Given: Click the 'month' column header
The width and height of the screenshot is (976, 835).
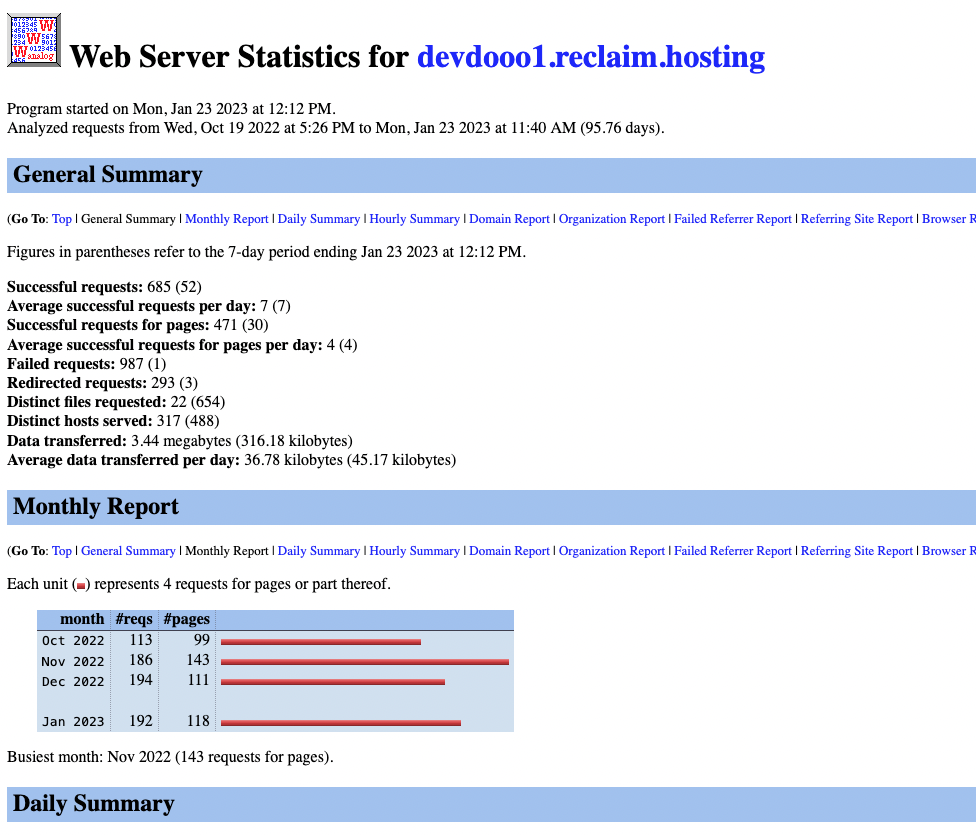Looking at the screenshot, I should (x=82, y=620).
